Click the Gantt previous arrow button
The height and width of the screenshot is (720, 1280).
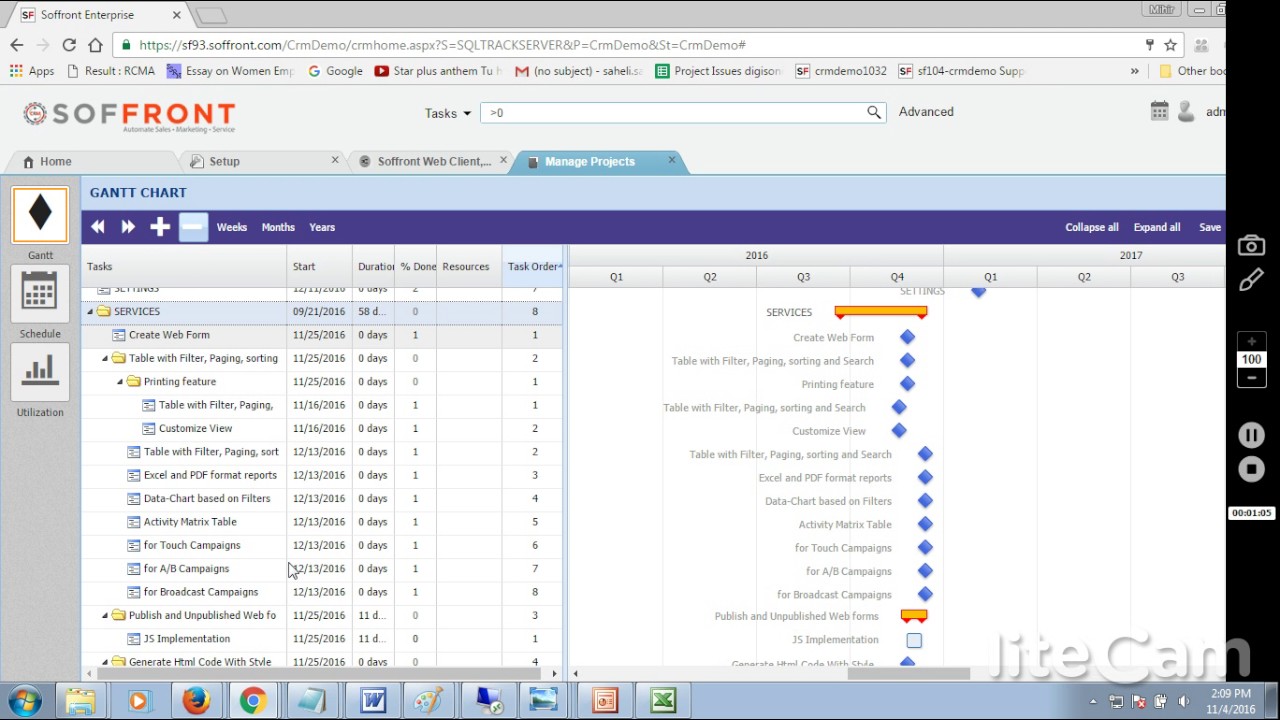(98, 227)
